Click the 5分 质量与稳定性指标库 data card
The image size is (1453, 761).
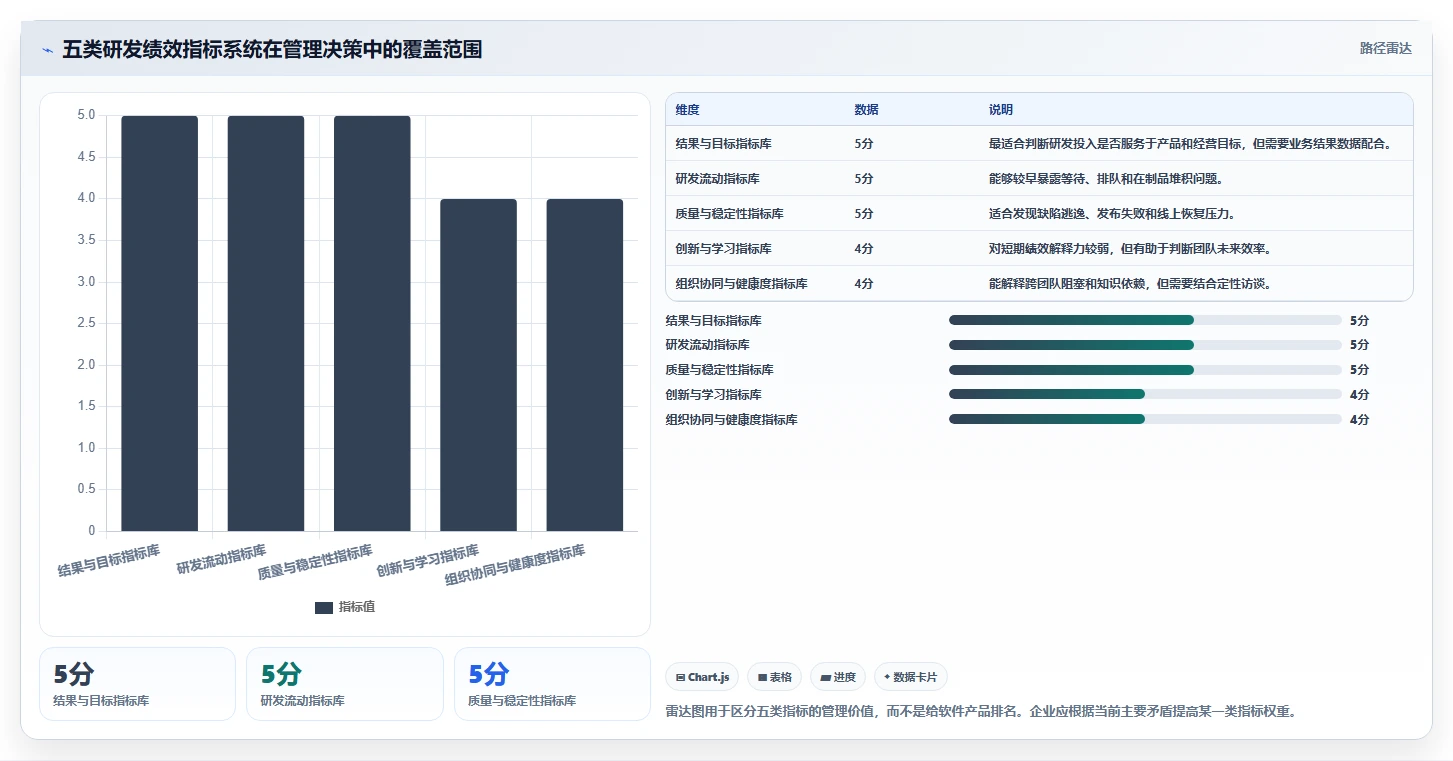pyautogui.click(x=552, y=684)
